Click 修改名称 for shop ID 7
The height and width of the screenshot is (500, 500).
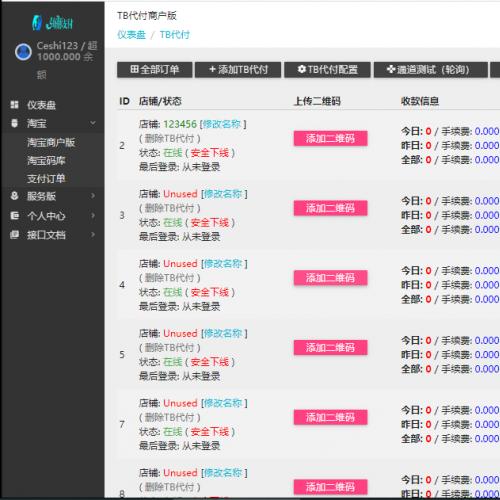(223, 403)
